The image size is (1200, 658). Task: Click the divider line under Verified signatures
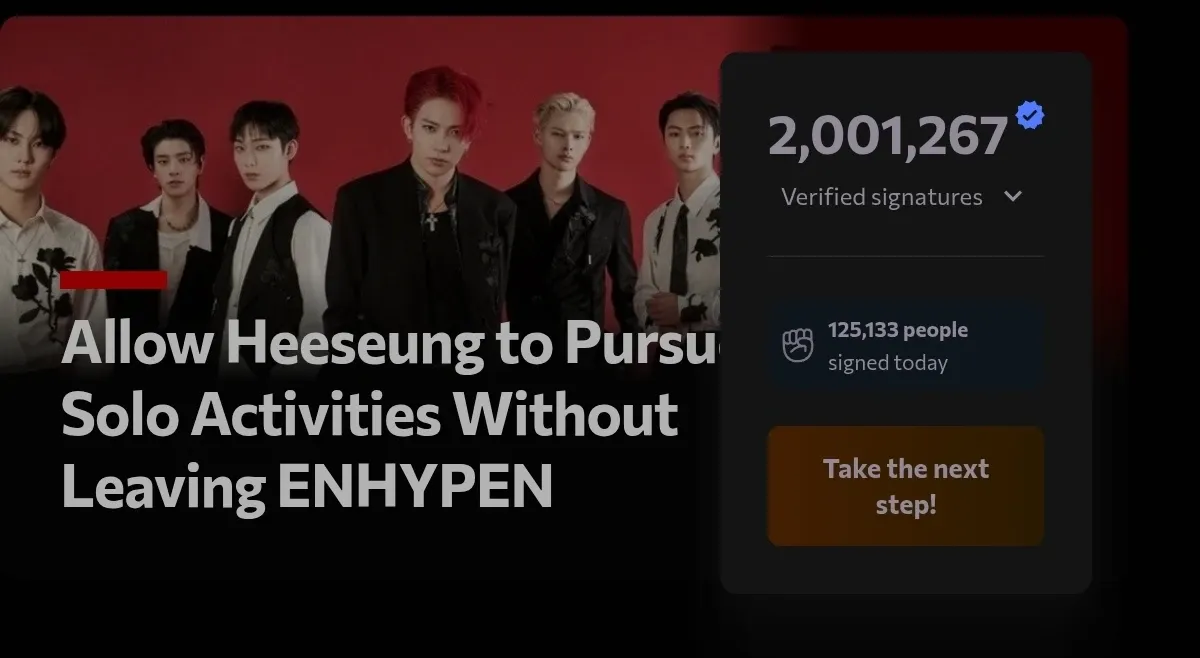click(x=906, y=256)
